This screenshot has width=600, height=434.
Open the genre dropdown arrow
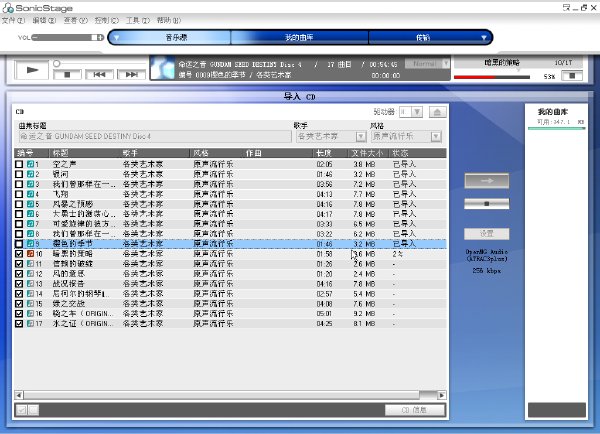[x=435, y=137]
